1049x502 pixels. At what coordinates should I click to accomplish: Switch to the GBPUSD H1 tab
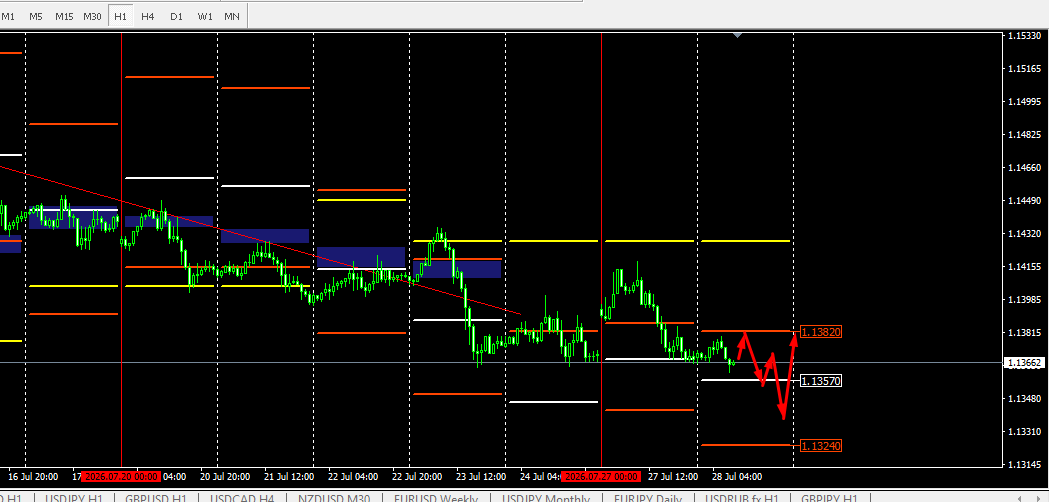(156, 498)
